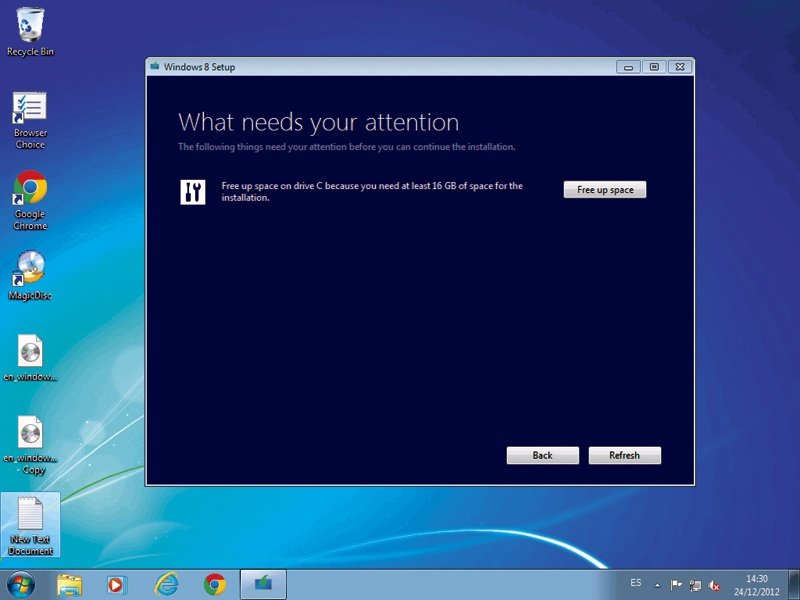Open the Action Center flag icon
The height and width of the screenshot is (600, 800).
pos(676,585)
